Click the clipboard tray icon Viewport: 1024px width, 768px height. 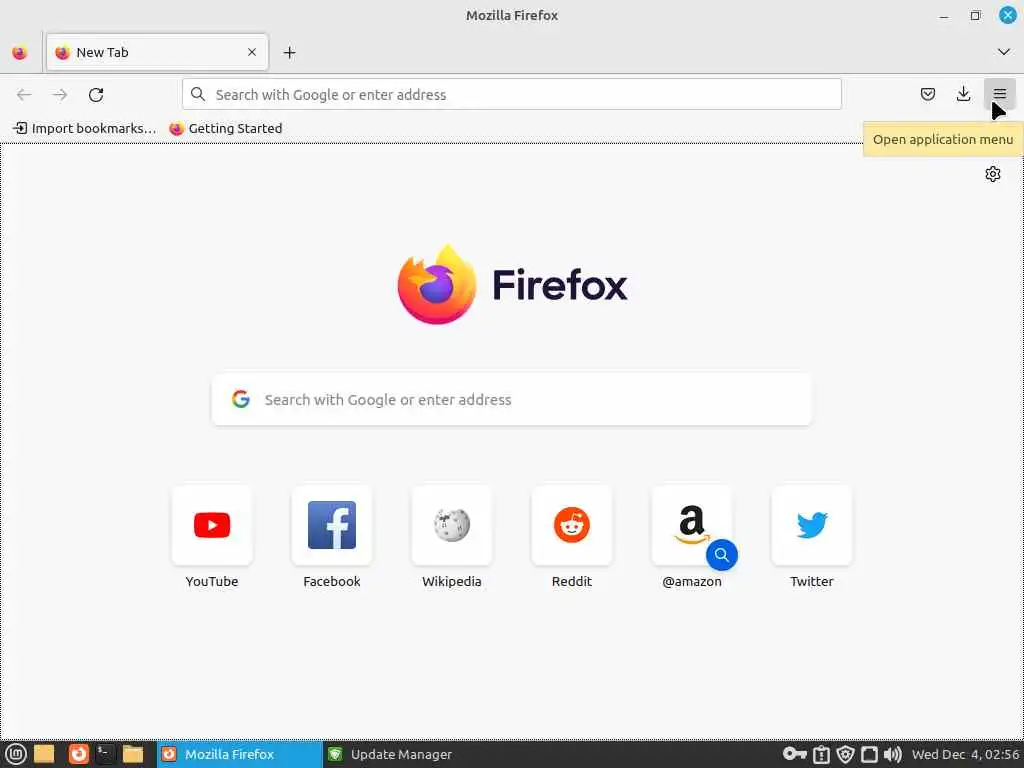click(x=822, y=755)
